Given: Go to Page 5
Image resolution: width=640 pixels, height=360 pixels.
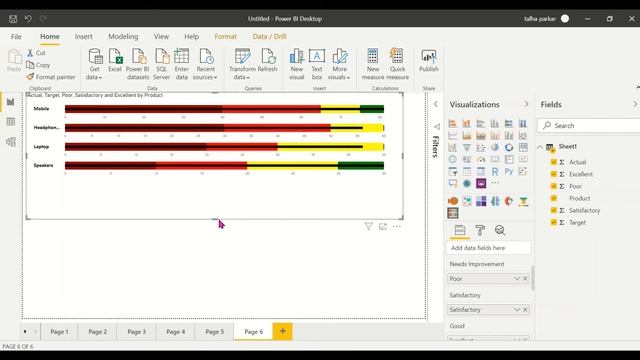Looking at the screenshot, I should 215,331.
